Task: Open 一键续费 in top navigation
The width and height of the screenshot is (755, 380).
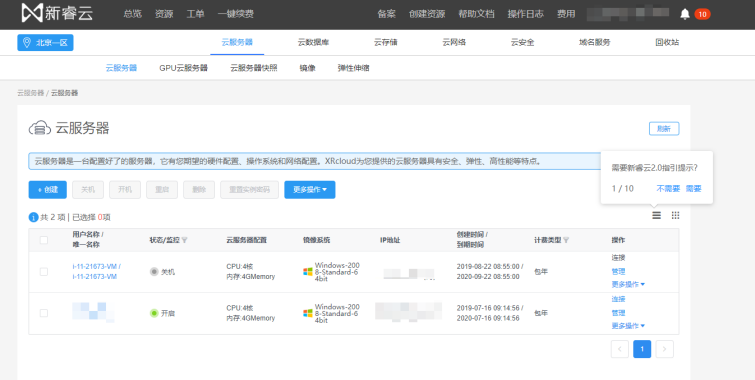Action: pyautogui.click(x=235, y=14)
